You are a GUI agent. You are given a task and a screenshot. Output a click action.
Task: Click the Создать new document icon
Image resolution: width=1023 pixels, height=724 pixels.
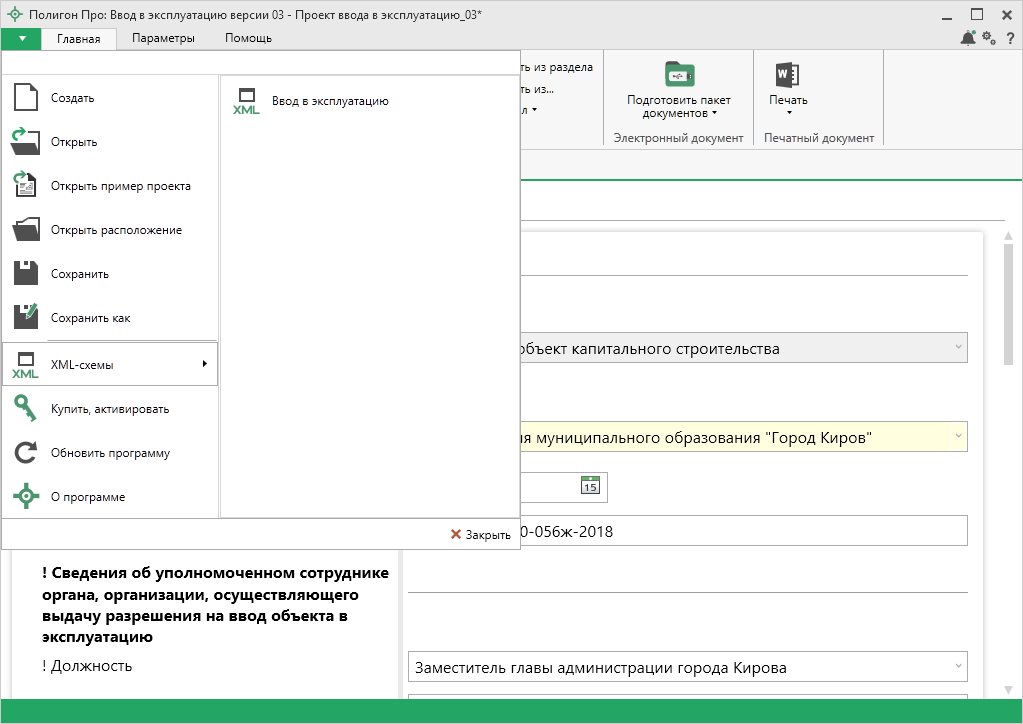click(x=25, y=98)
